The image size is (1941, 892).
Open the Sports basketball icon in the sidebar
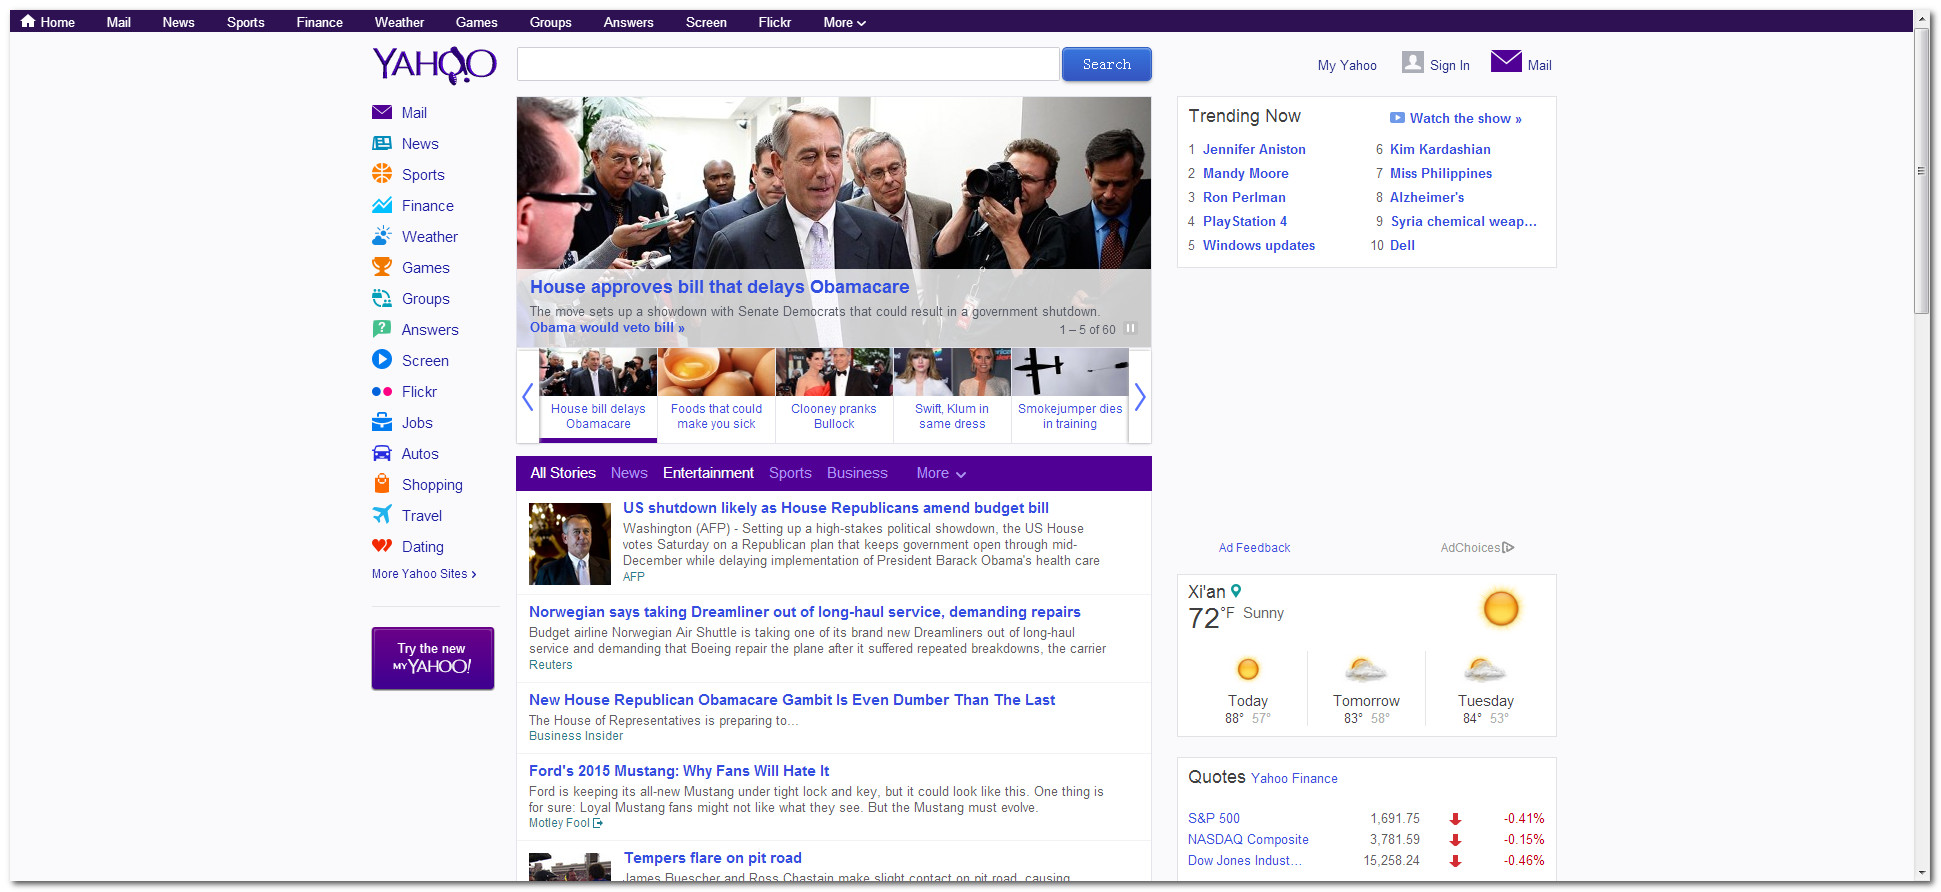point(381,174)
